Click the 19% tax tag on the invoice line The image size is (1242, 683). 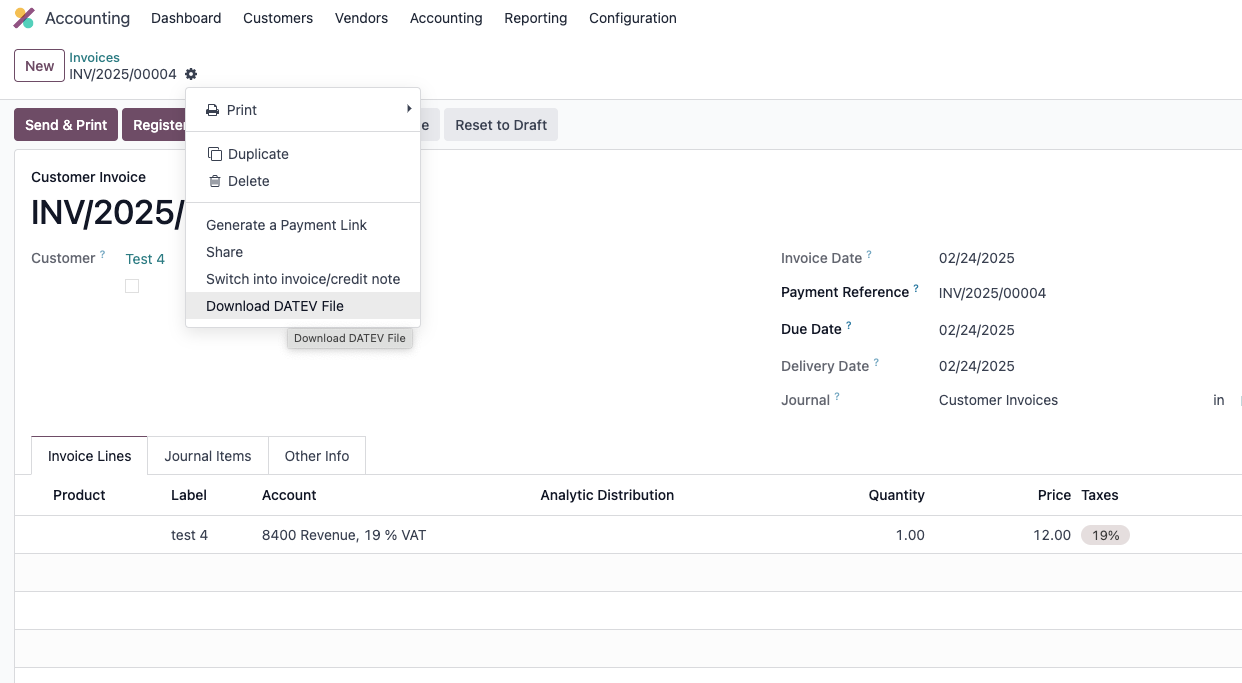(1105, 535)
